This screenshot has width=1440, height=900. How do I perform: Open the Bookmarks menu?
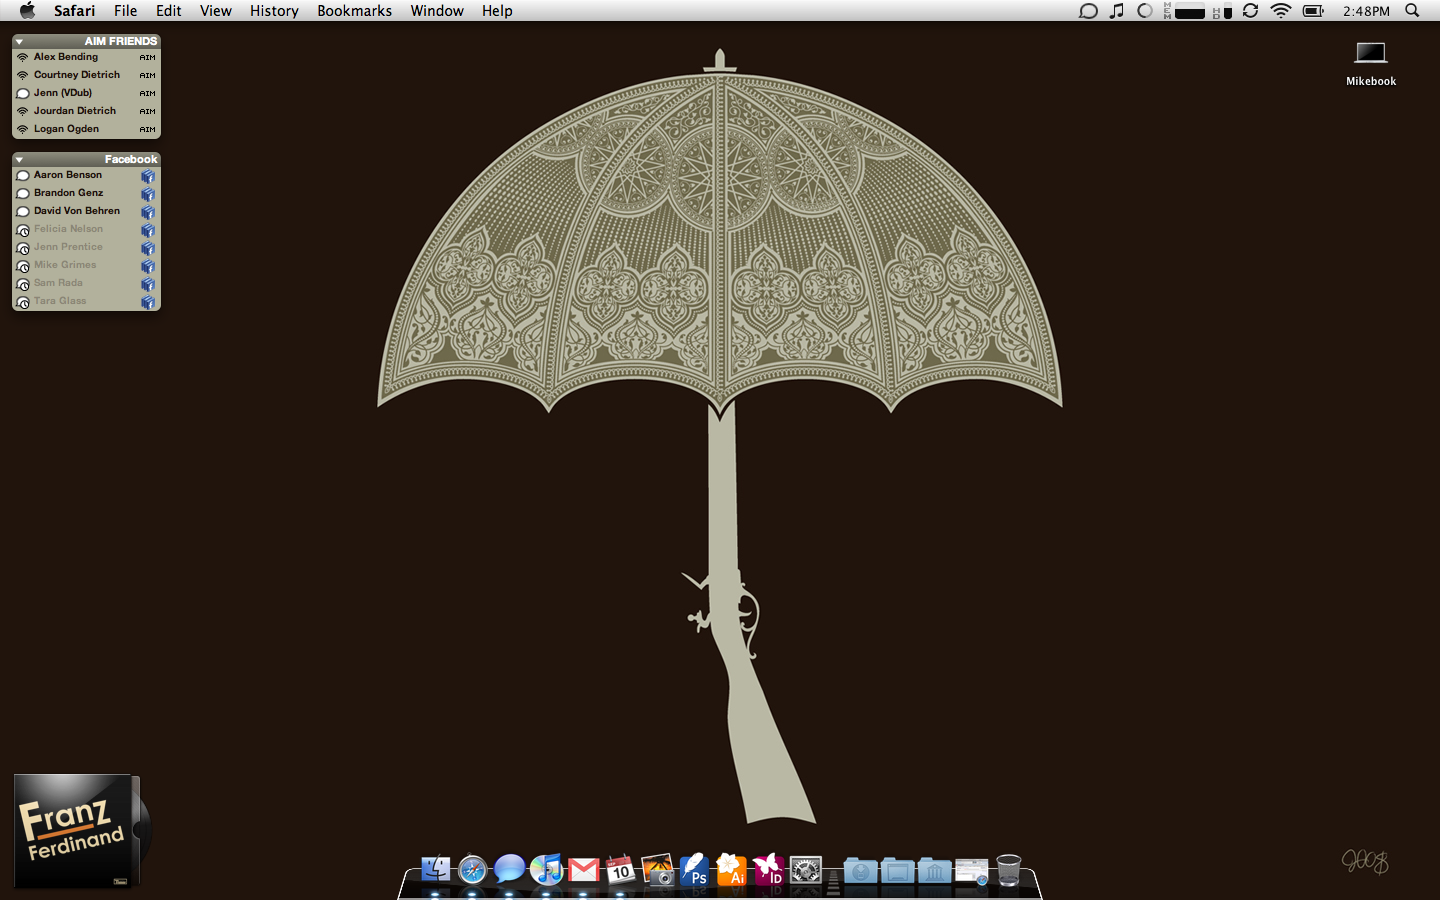(x=355, y=11)
